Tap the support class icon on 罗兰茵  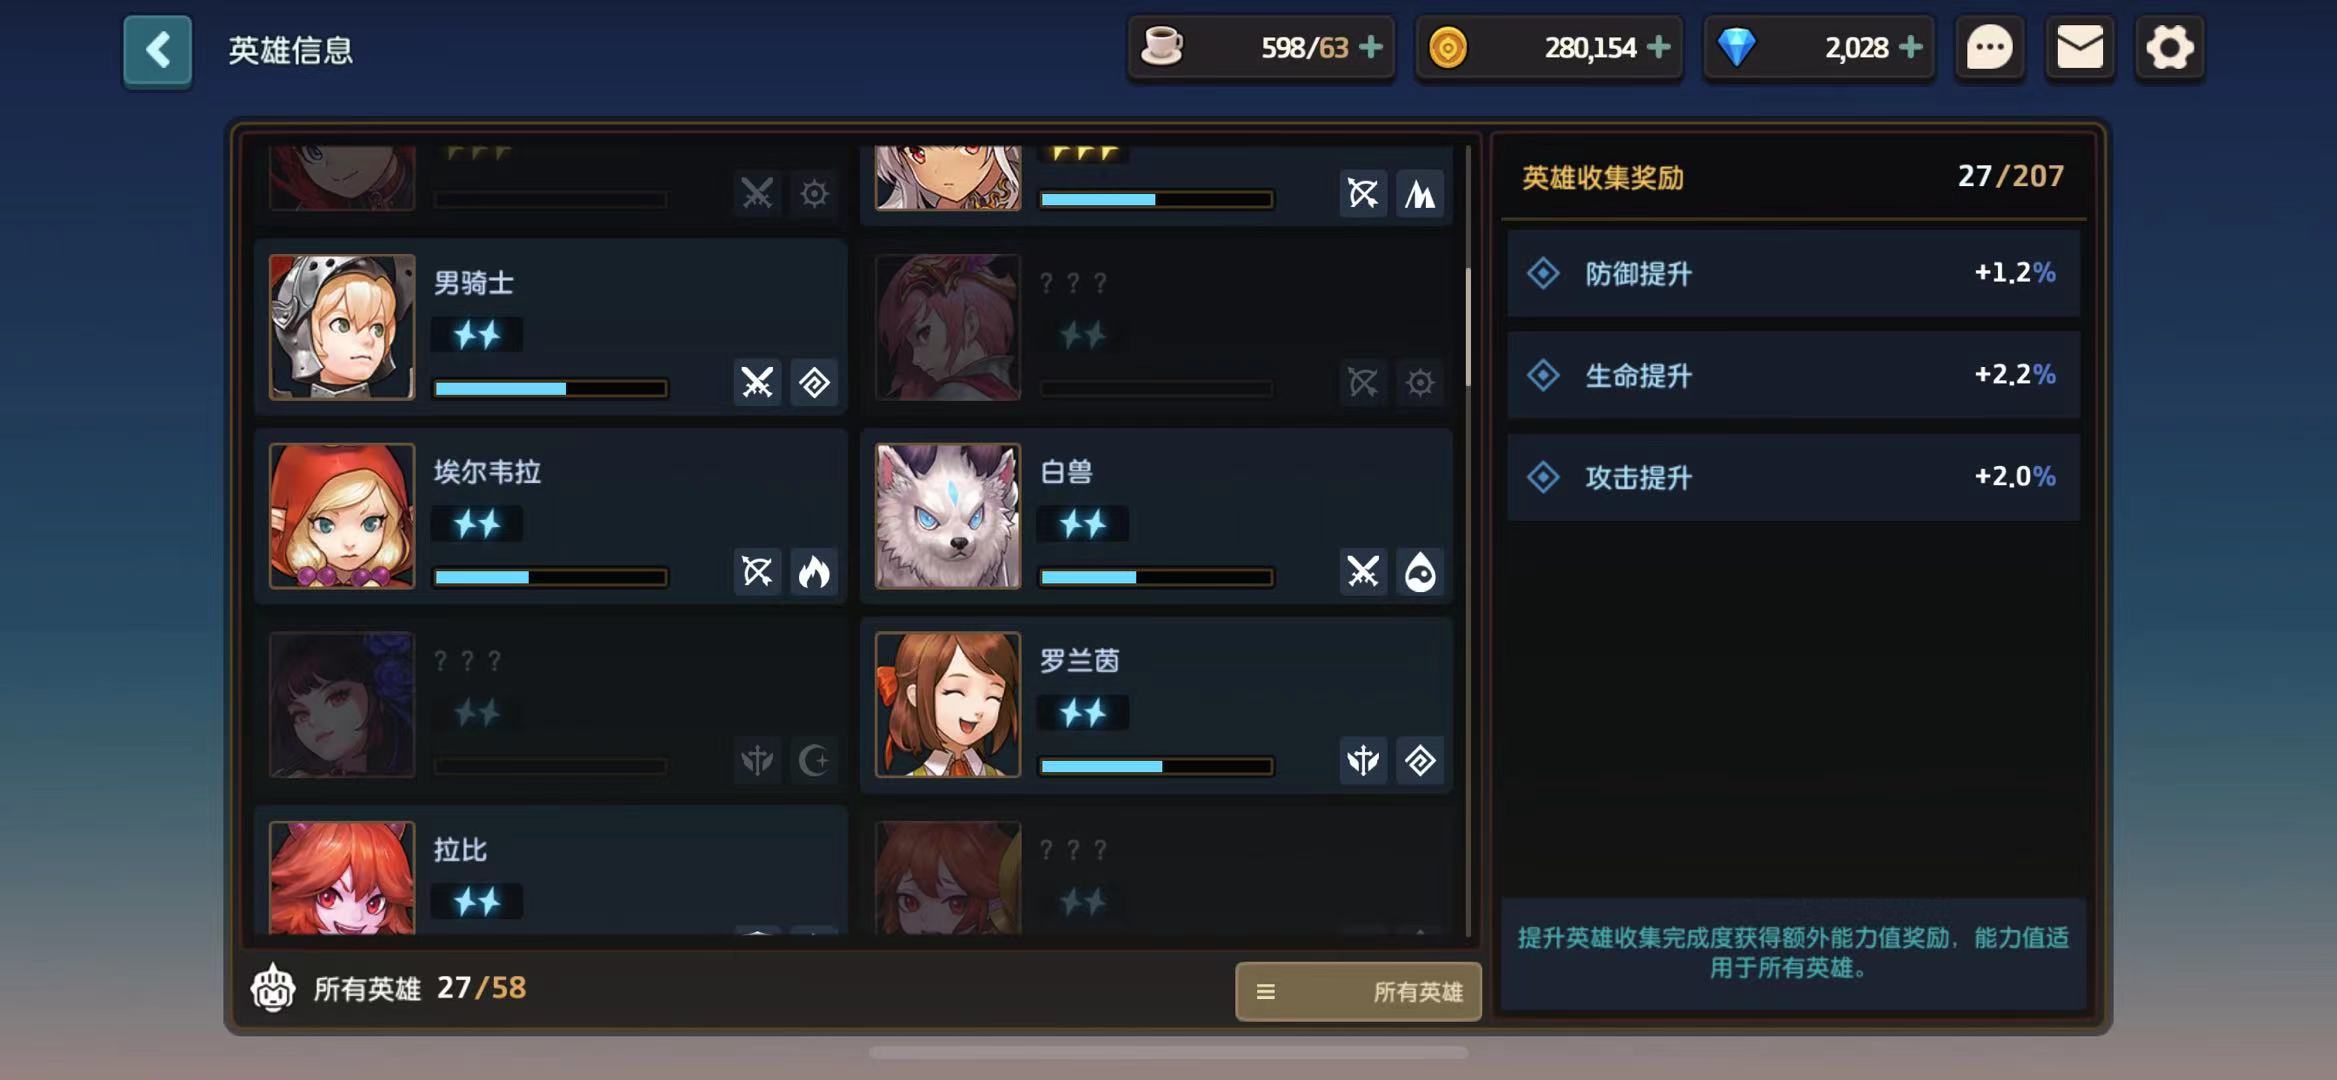tap(1363, 761)
